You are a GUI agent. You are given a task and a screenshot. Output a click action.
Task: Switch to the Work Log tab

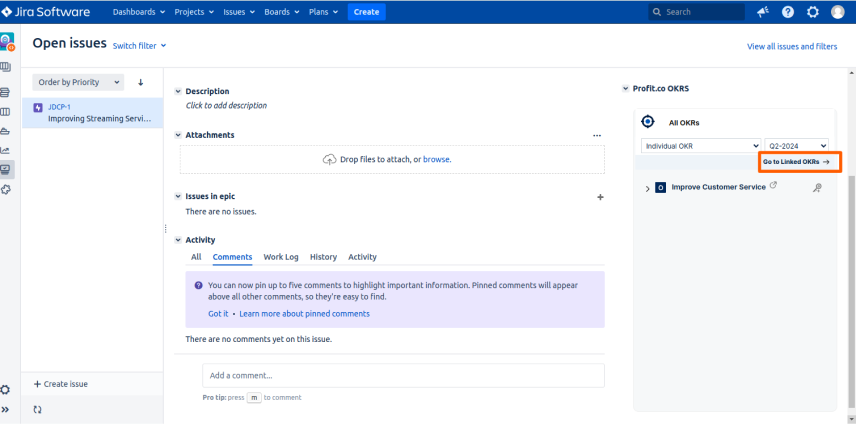(281, 257)
